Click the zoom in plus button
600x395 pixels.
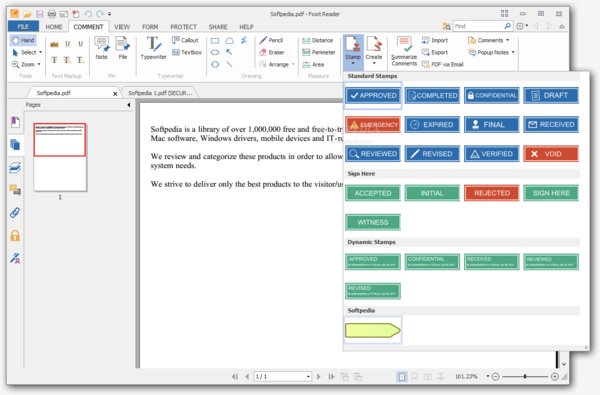[554, 377]
